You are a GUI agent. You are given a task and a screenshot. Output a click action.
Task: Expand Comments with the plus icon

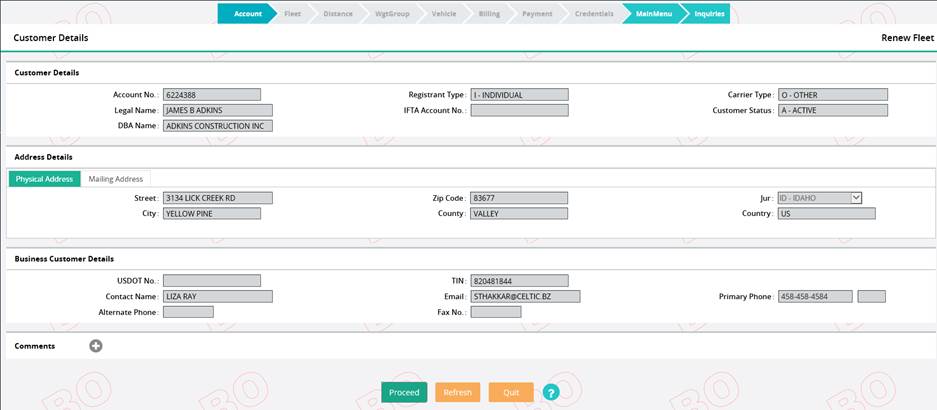pos(96,346)
